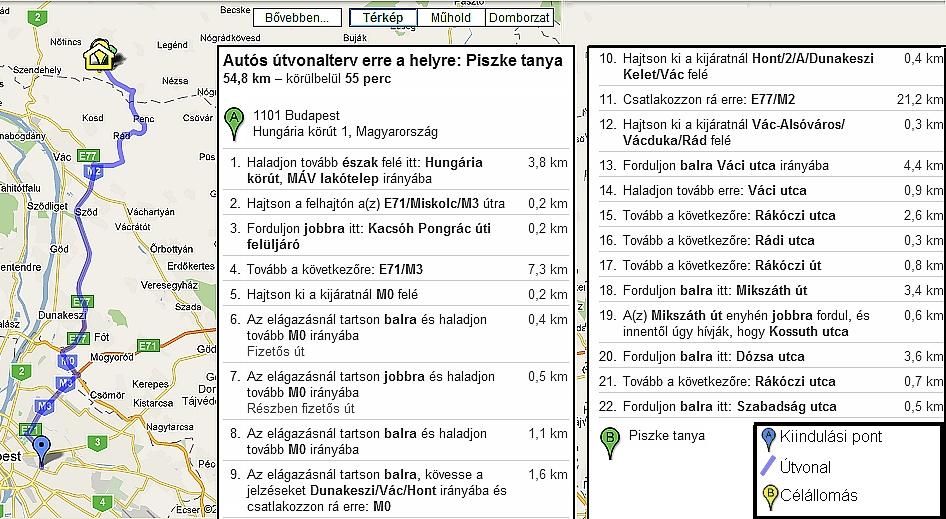Select step 22 turn left Szabadság utca

click(770, 406)
